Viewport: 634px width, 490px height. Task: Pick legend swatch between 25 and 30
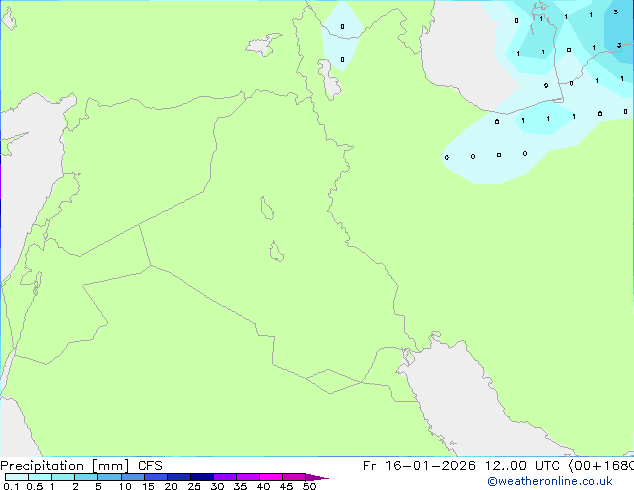click(201, 477)
